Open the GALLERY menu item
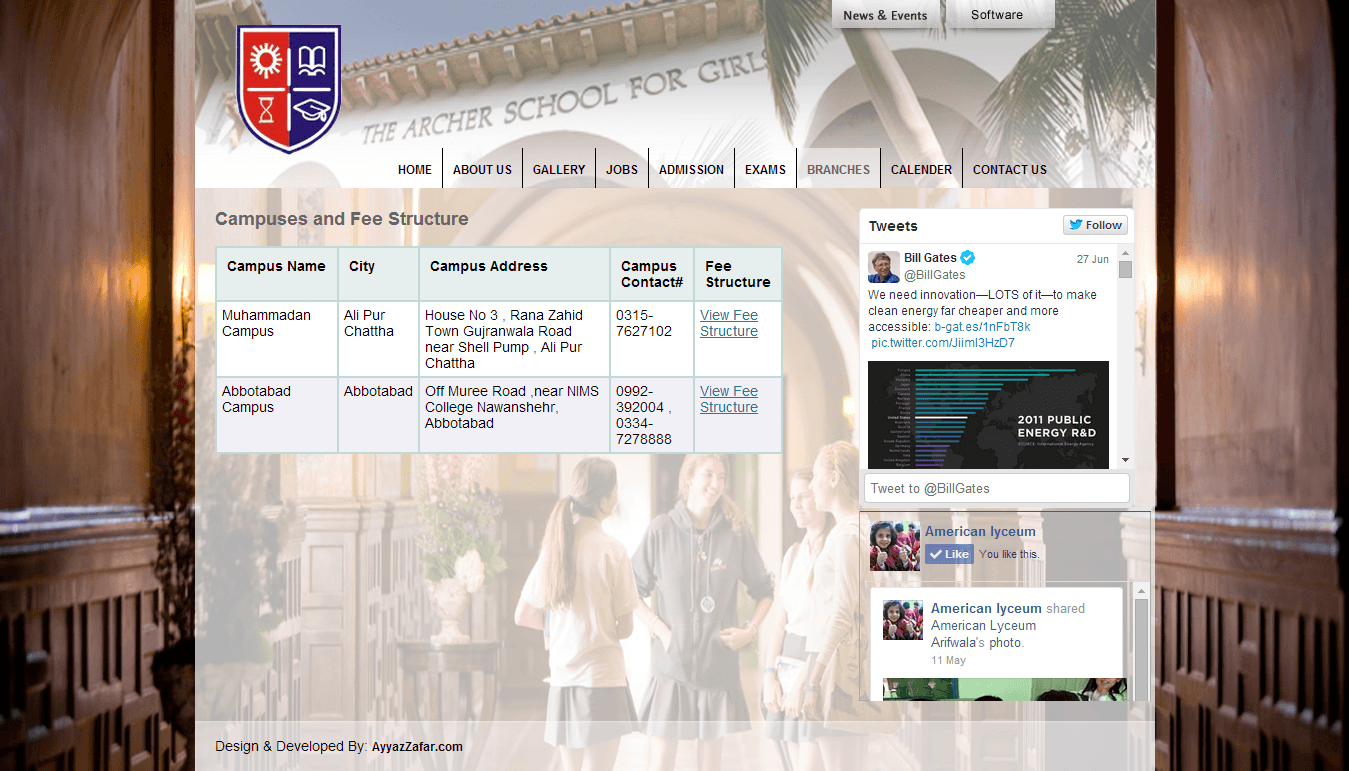This screenshot has width=1349, height=771. 559,169
